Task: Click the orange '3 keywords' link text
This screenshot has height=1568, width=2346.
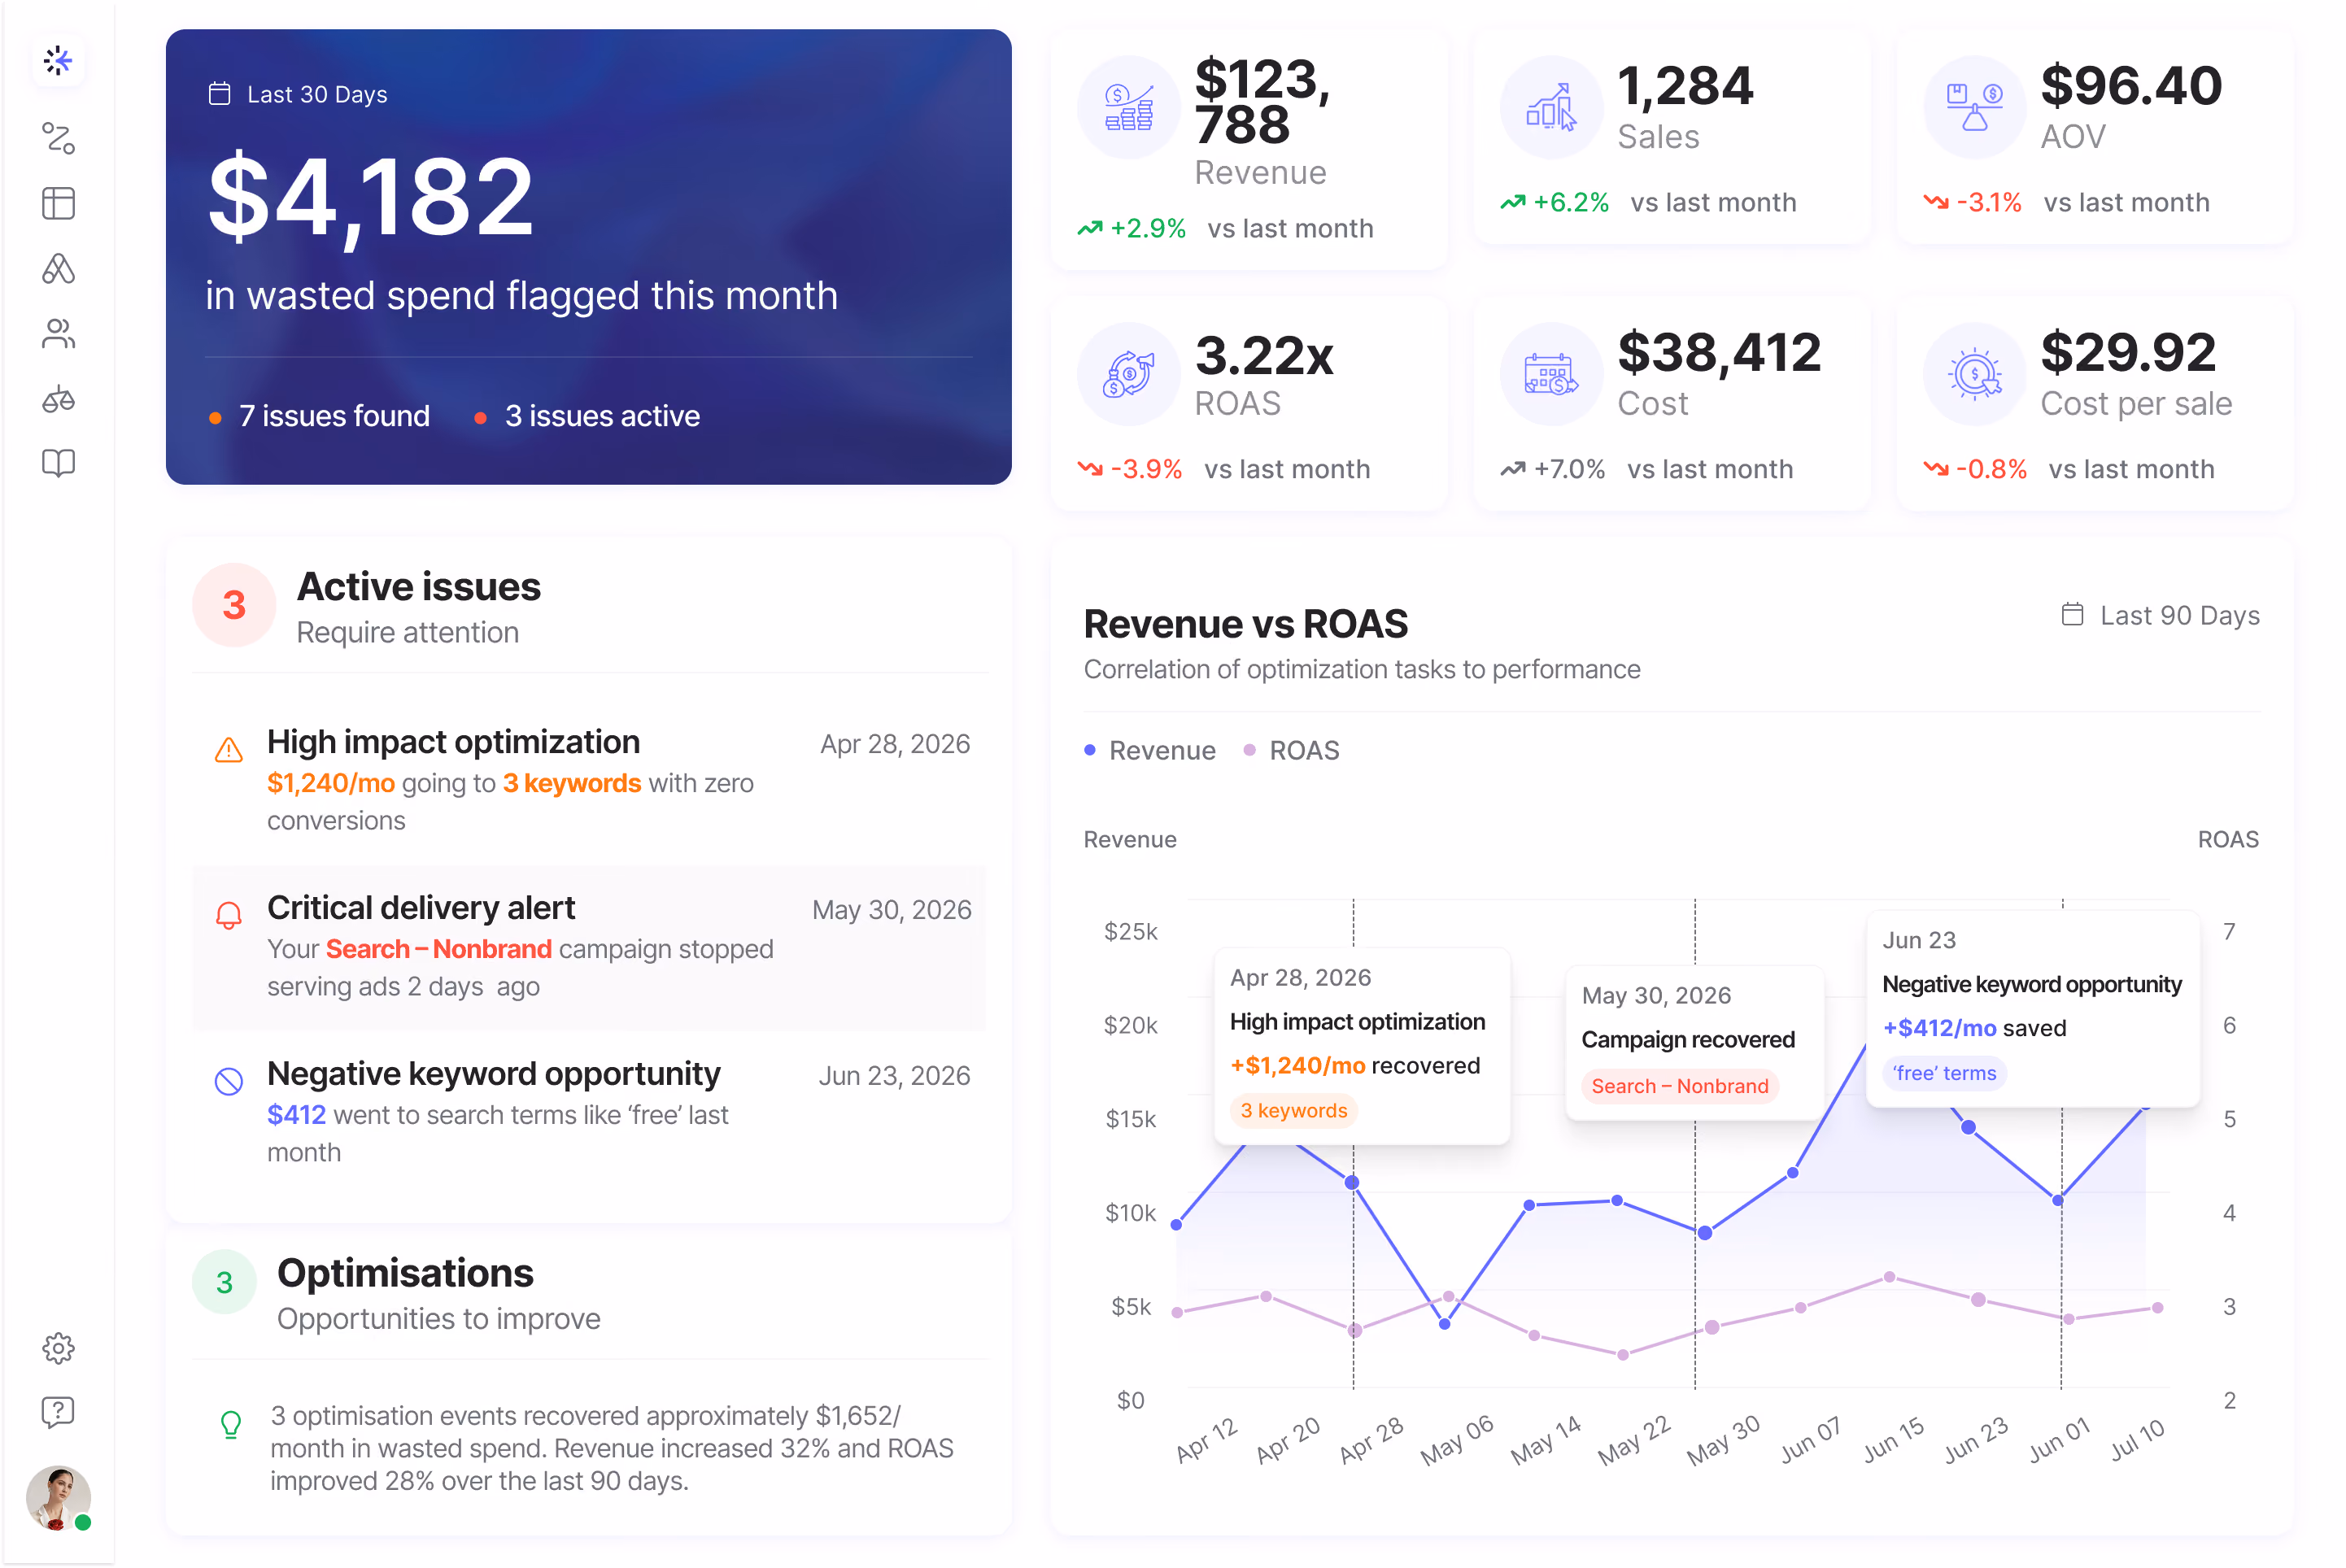Action: pyautogui.click(x=571, y=783)
